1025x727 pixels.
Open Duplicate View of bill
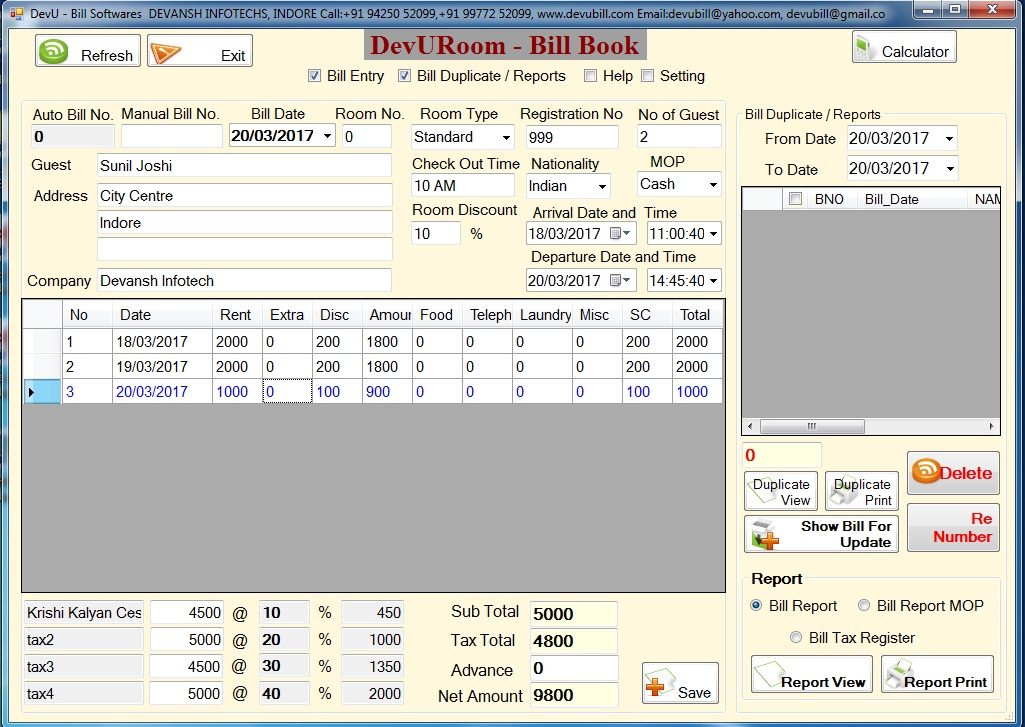[x=781, y=491]
